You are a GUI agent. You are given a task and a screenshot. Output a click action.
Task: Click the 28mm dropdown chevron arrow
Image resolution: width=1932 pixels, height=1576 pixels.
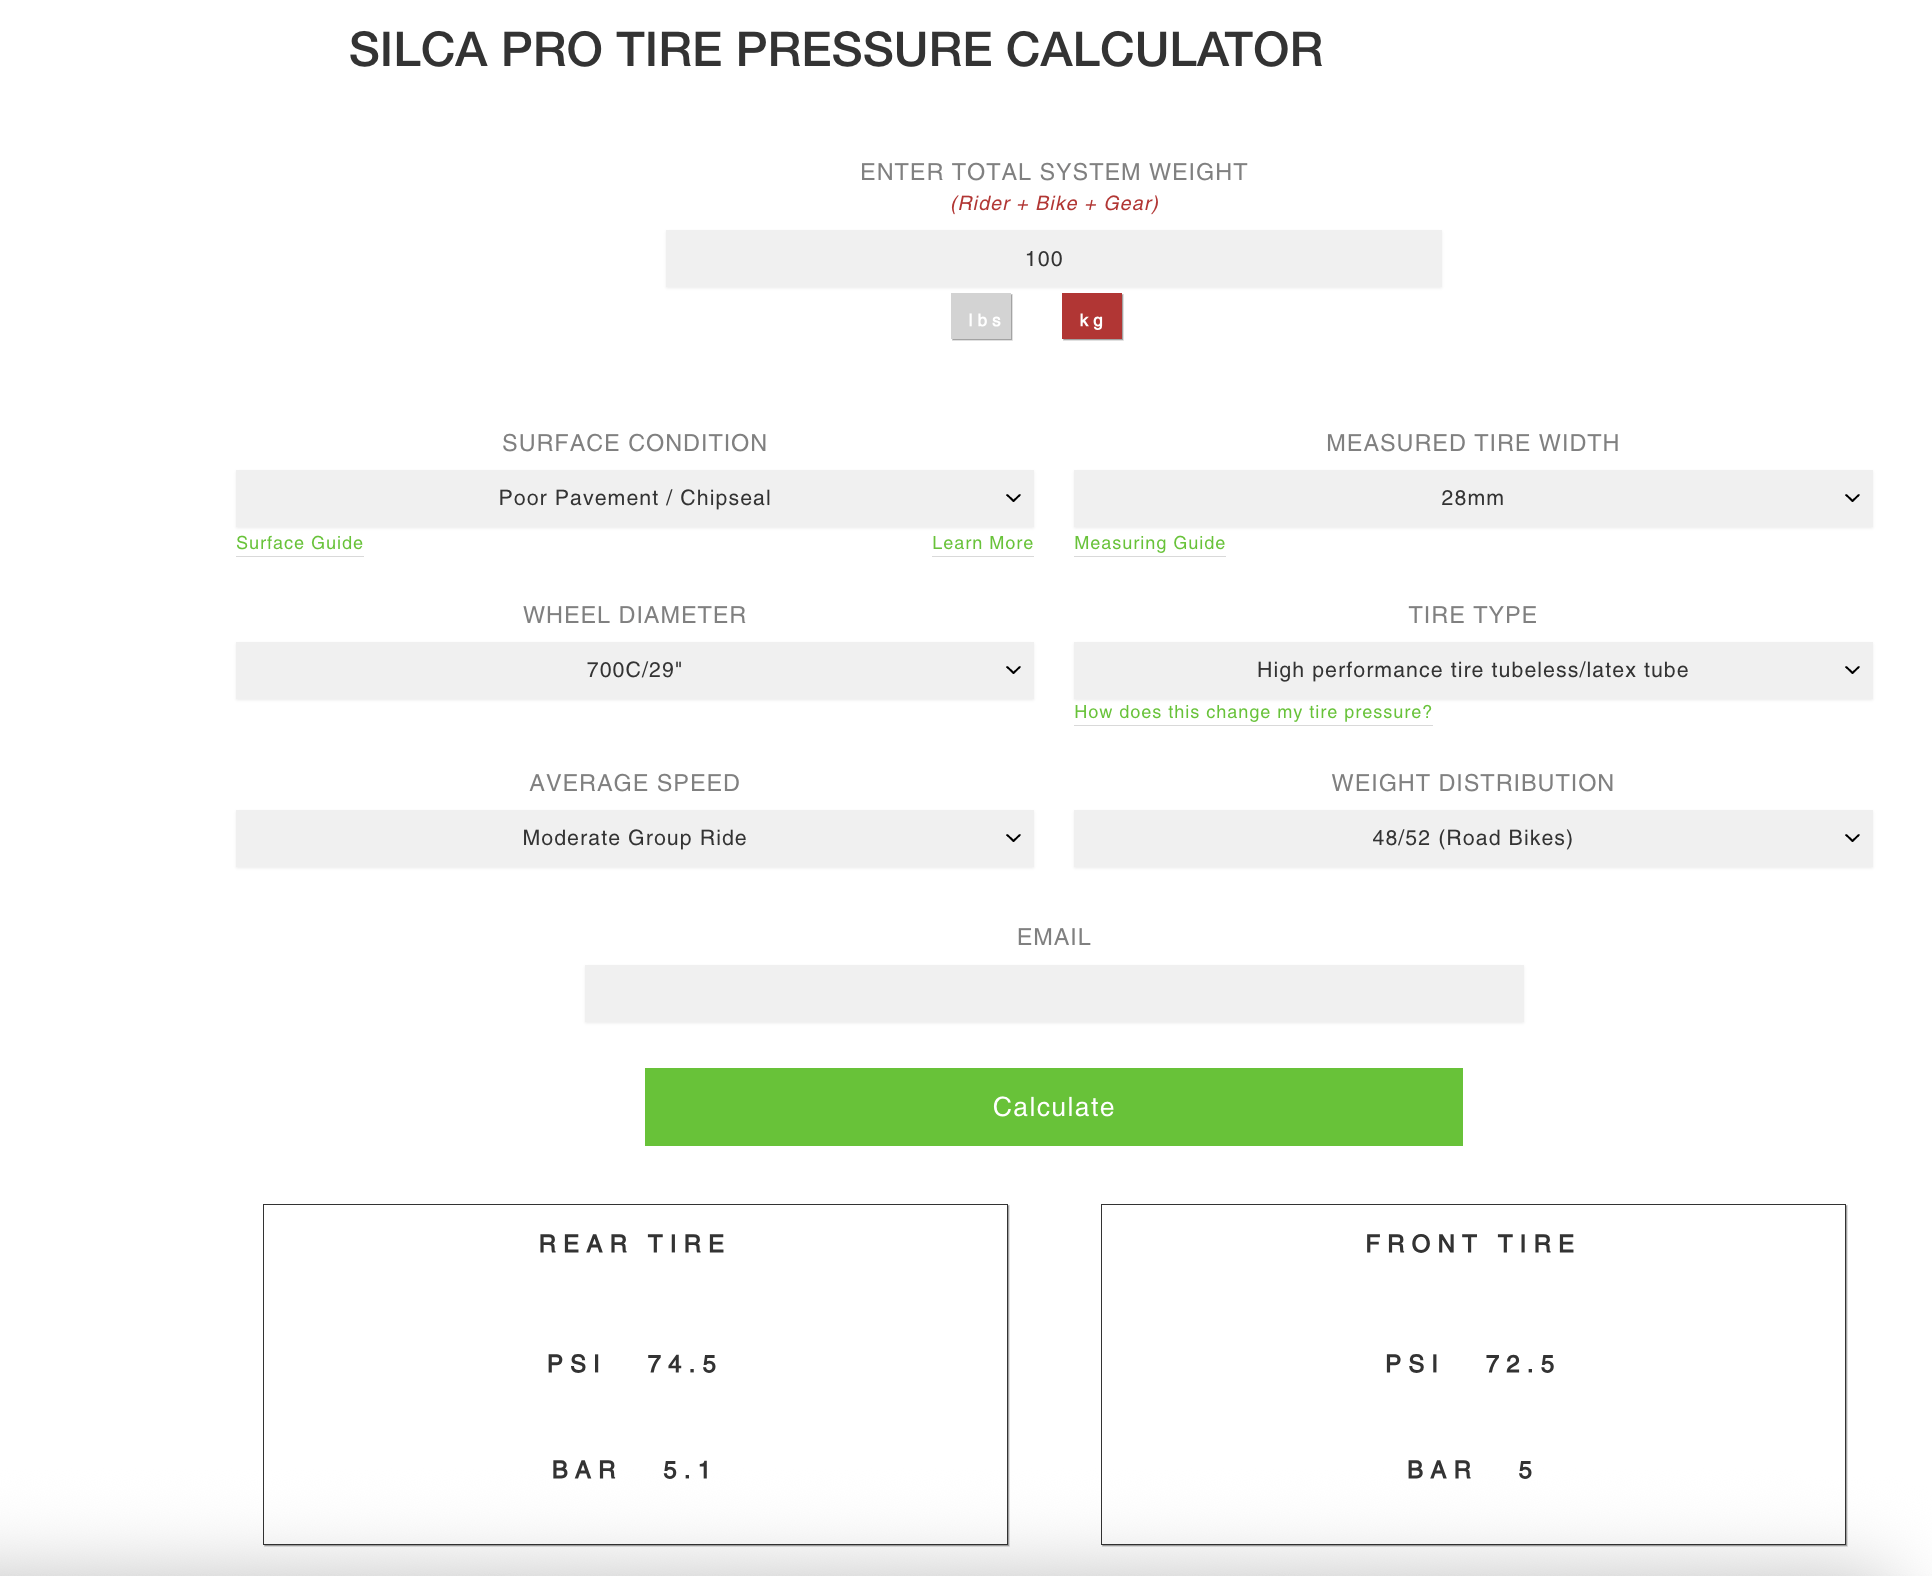(x=1852, y=498)
